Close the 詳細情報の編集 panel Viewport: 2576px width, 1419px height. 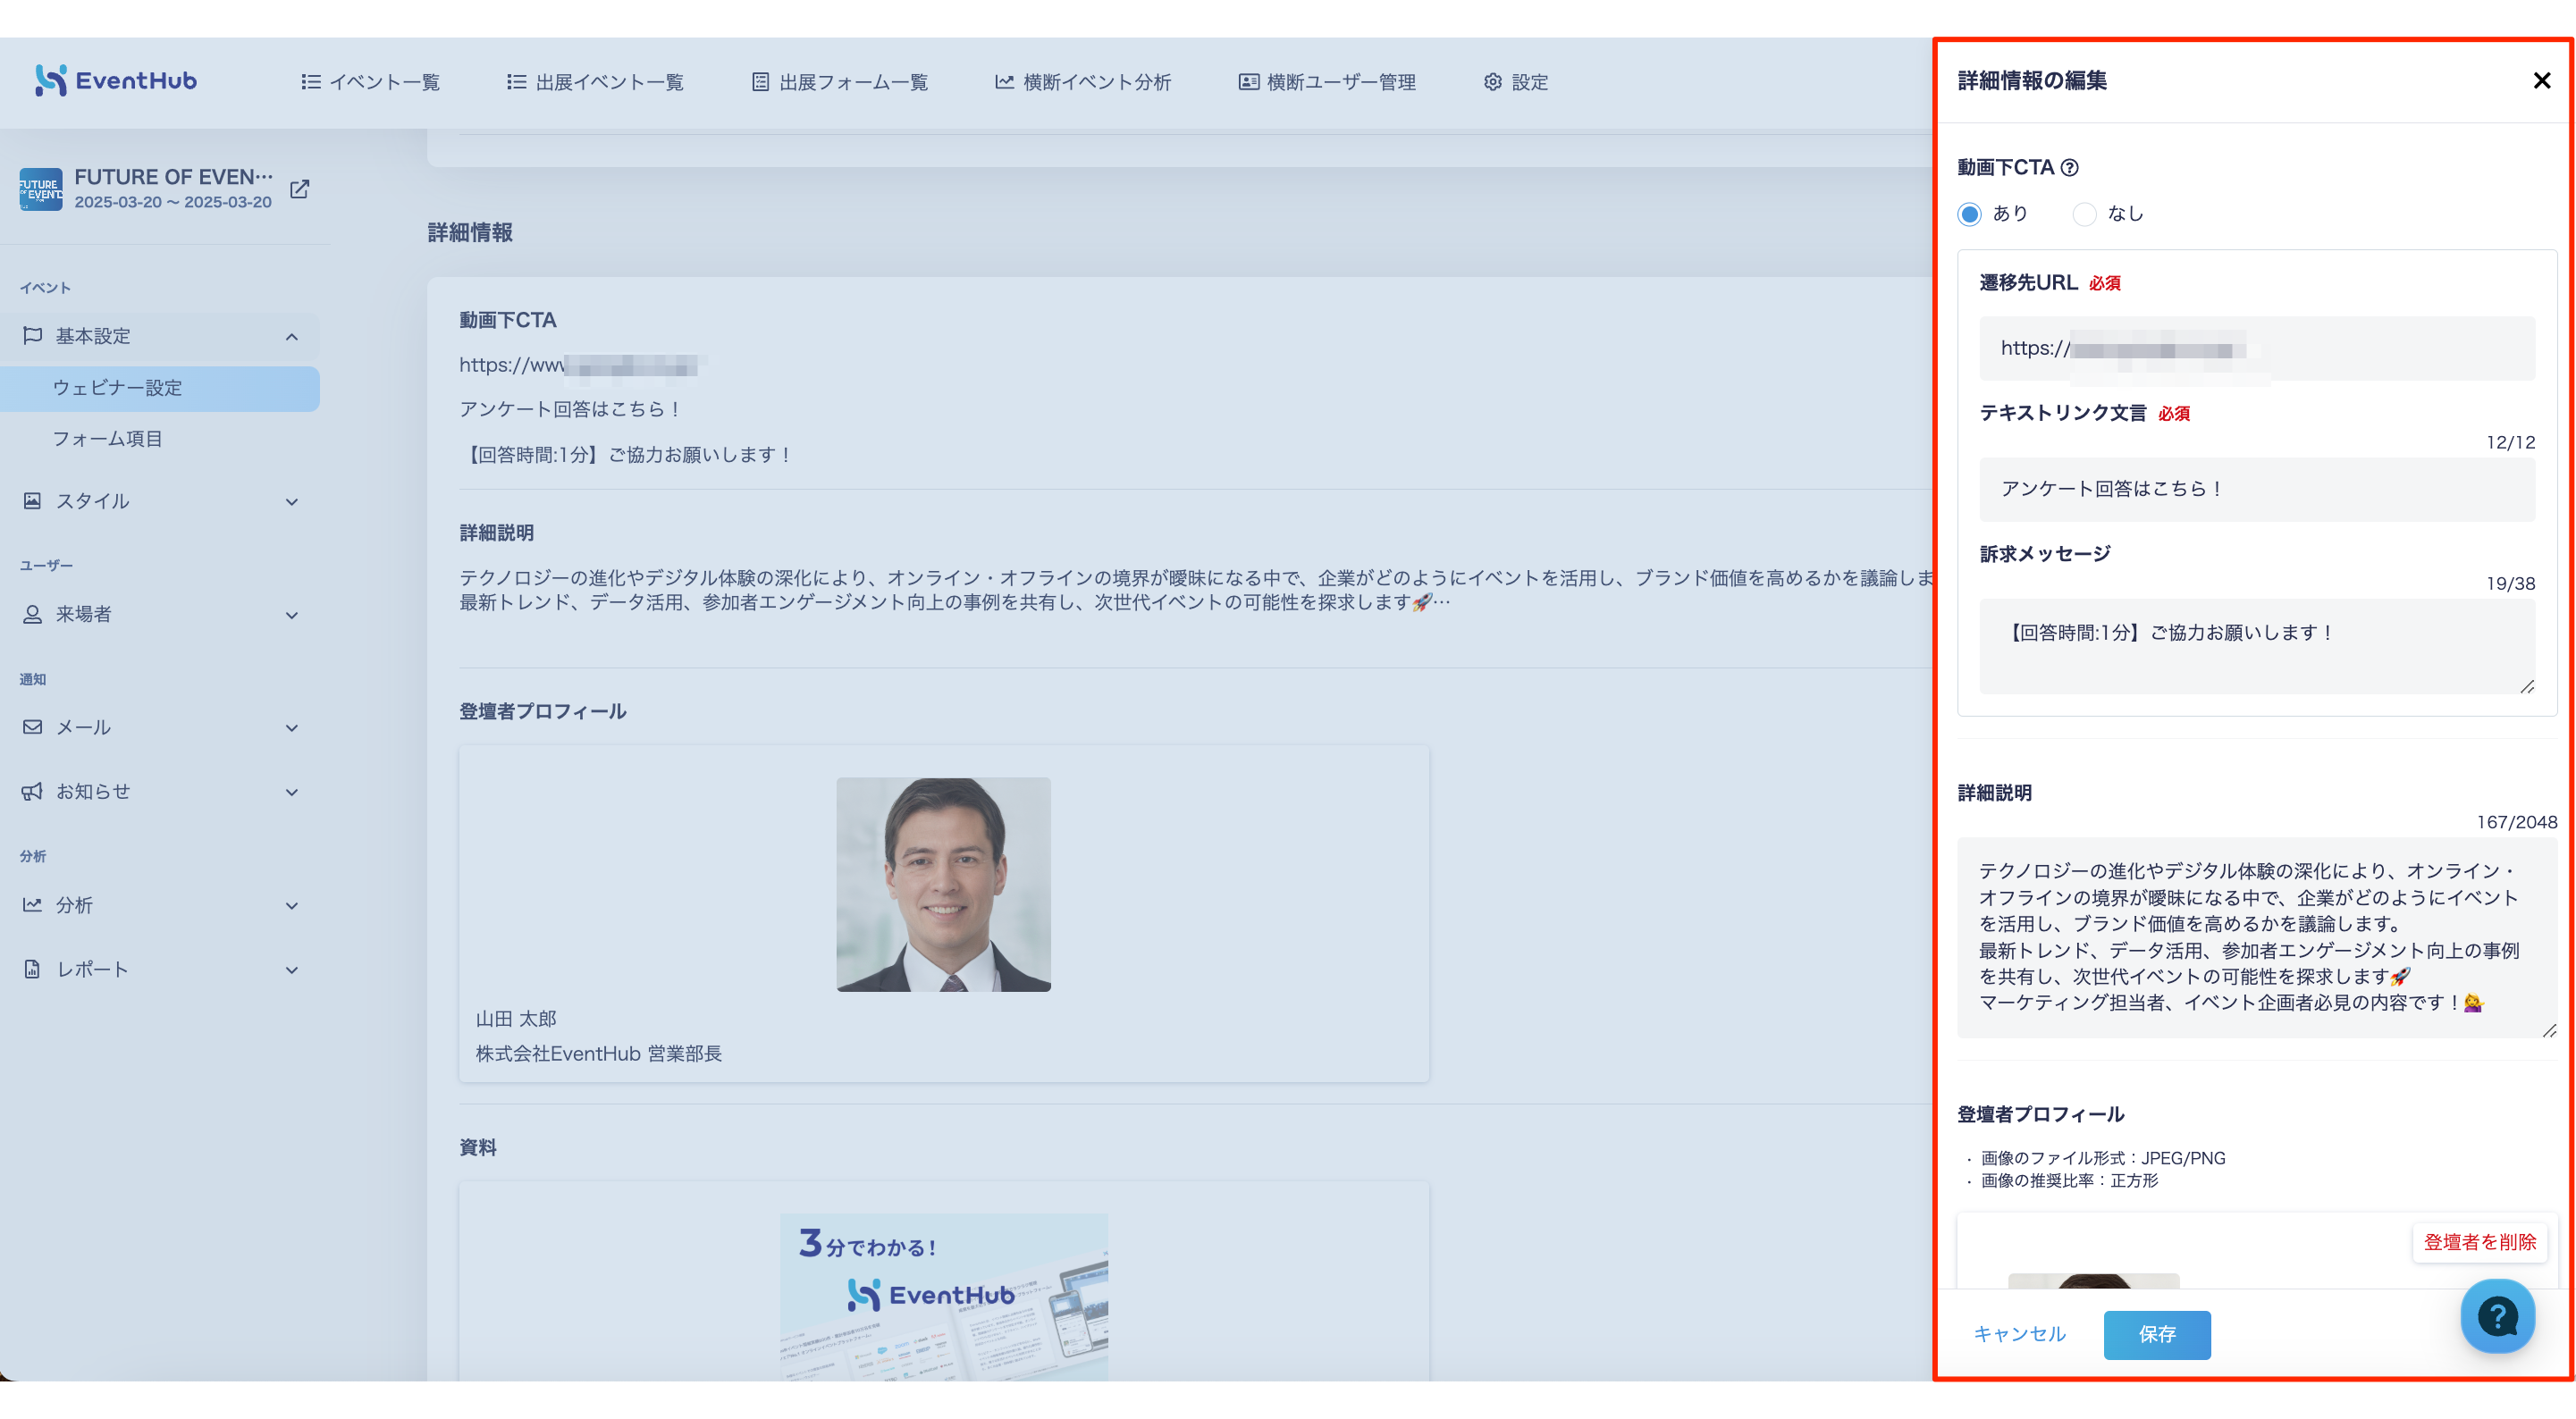pyautogui.click(x=2541, y=81)
